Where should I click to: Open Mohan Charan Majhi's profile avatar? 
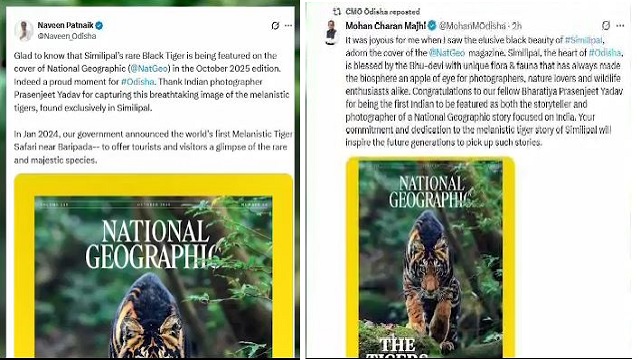331,32
